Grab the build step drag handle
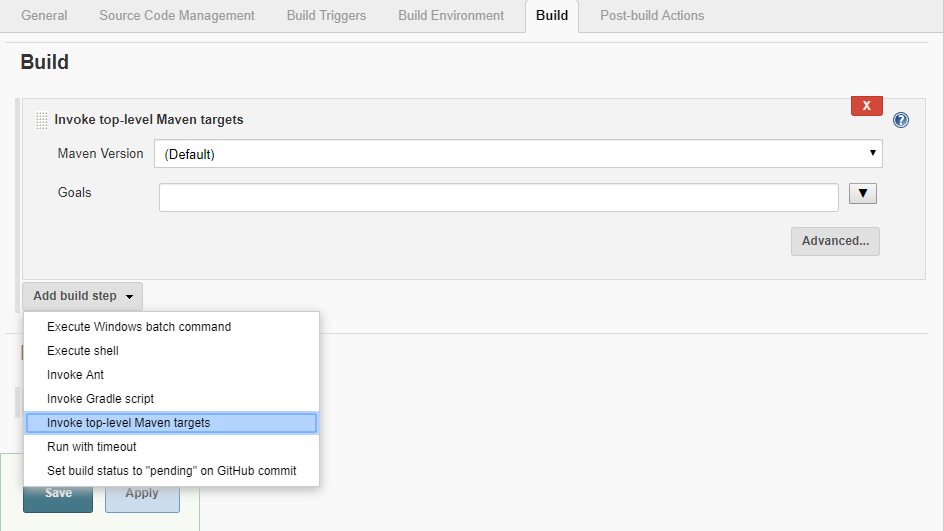The height and width of the screenshot is (531, 944). coord(41,120)
